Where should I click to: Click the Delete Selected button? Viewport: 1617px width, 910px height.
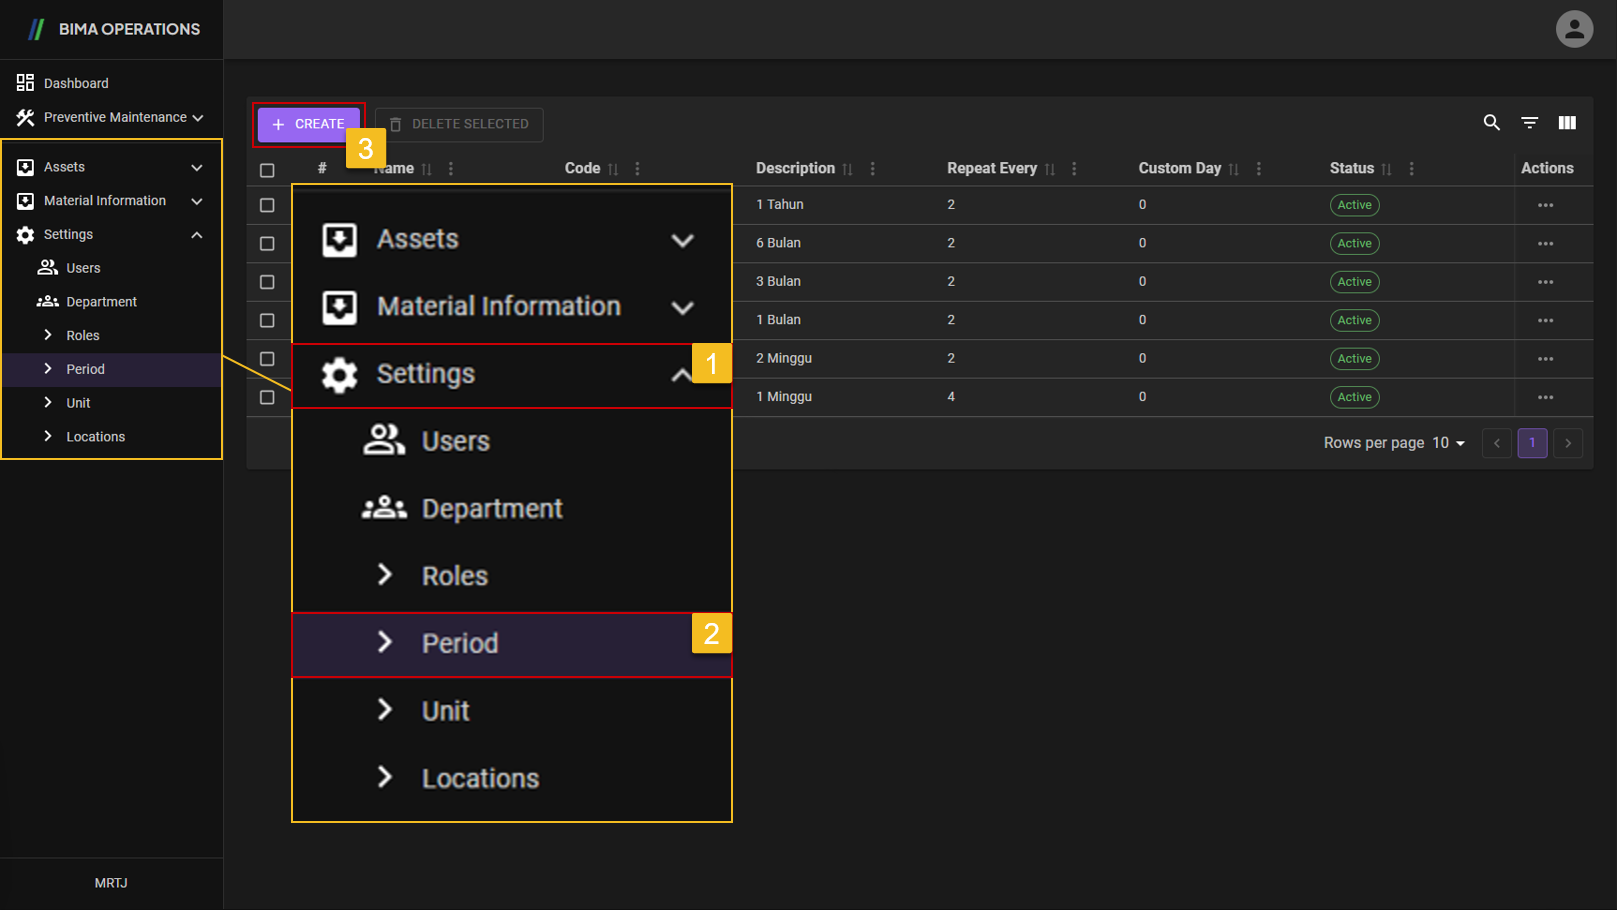tap(459, 124)
